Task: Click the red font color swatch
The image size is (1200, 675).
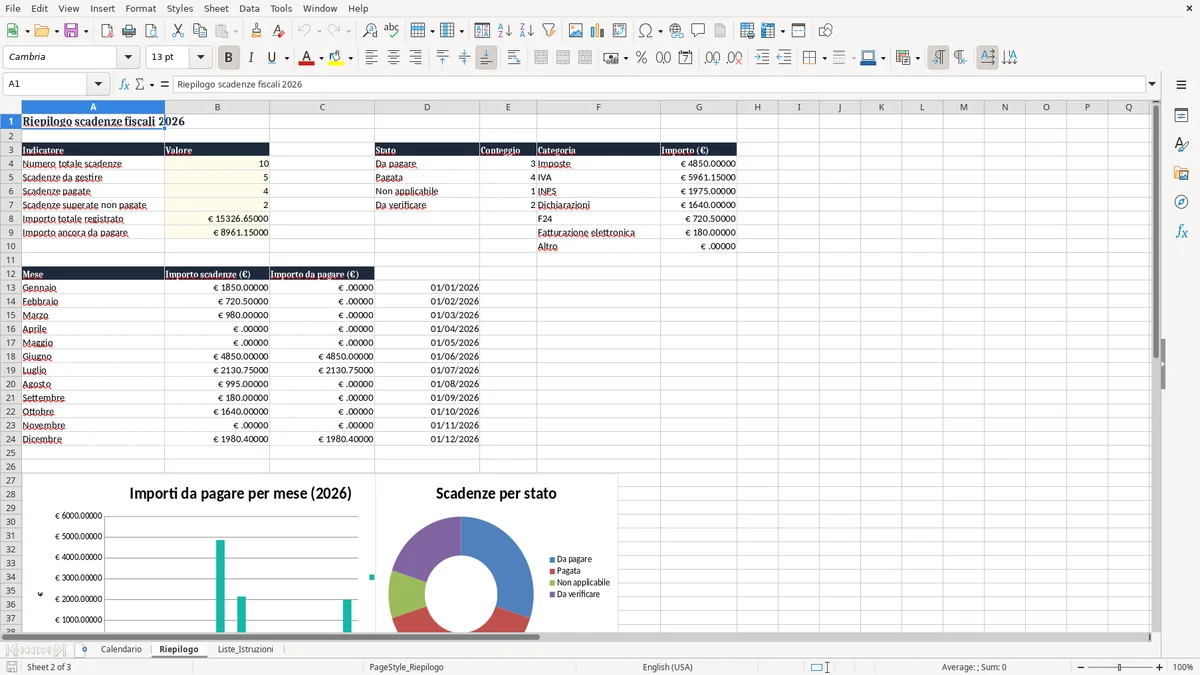Action: [306, 58]
